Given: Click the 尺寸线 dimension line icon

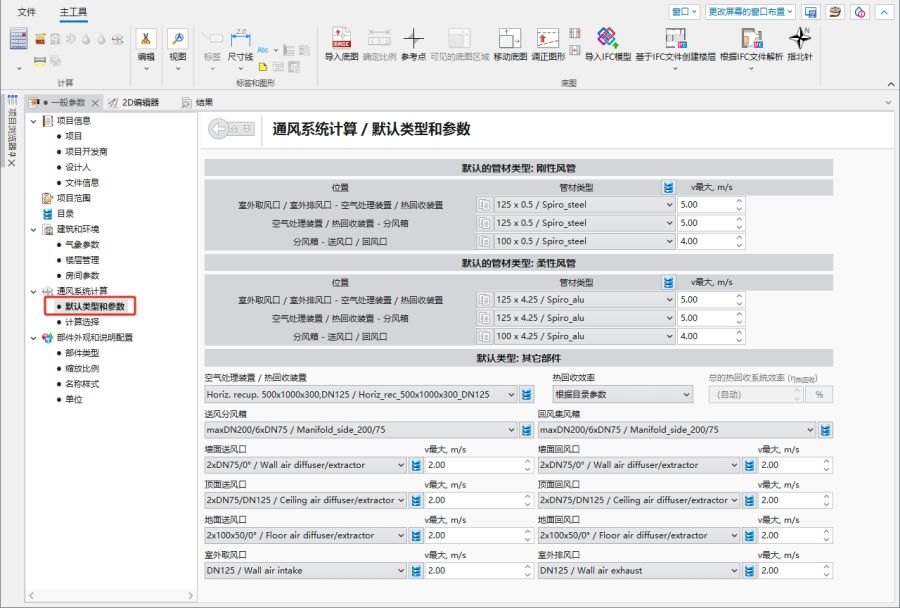Looking at the screenshot, I should point(240,40).
